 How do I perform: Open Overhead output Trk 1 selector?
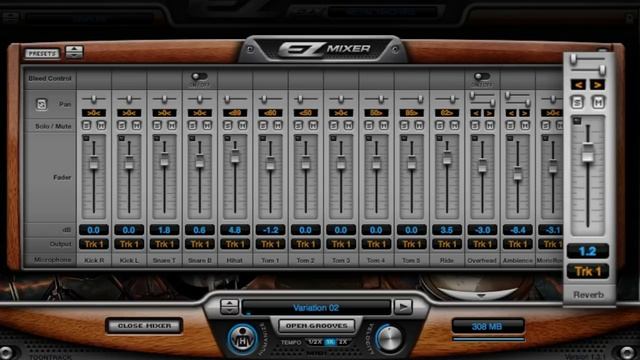[482, 244]
